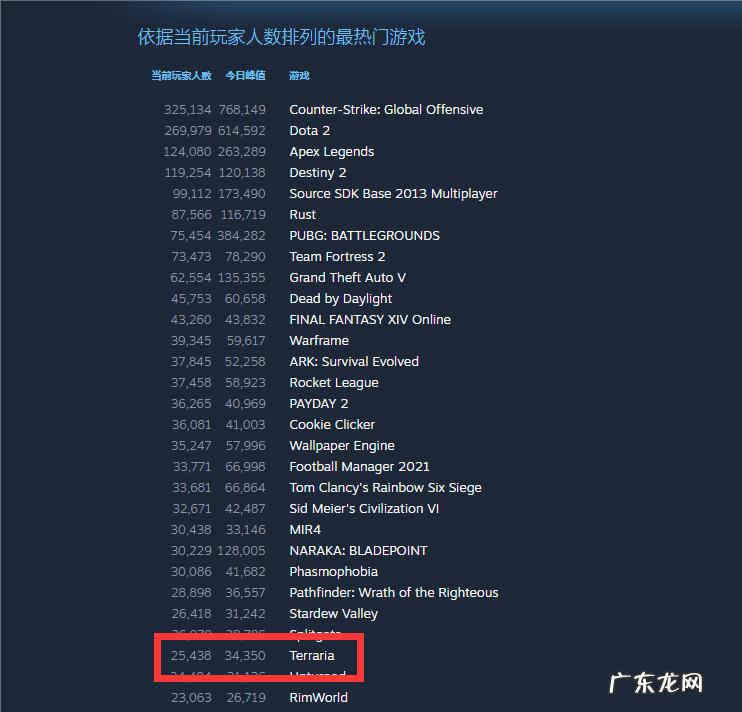Click ARK: Survival Evolved
The width and height of the screenshot is (742, 712).
(x=354, y=362)
